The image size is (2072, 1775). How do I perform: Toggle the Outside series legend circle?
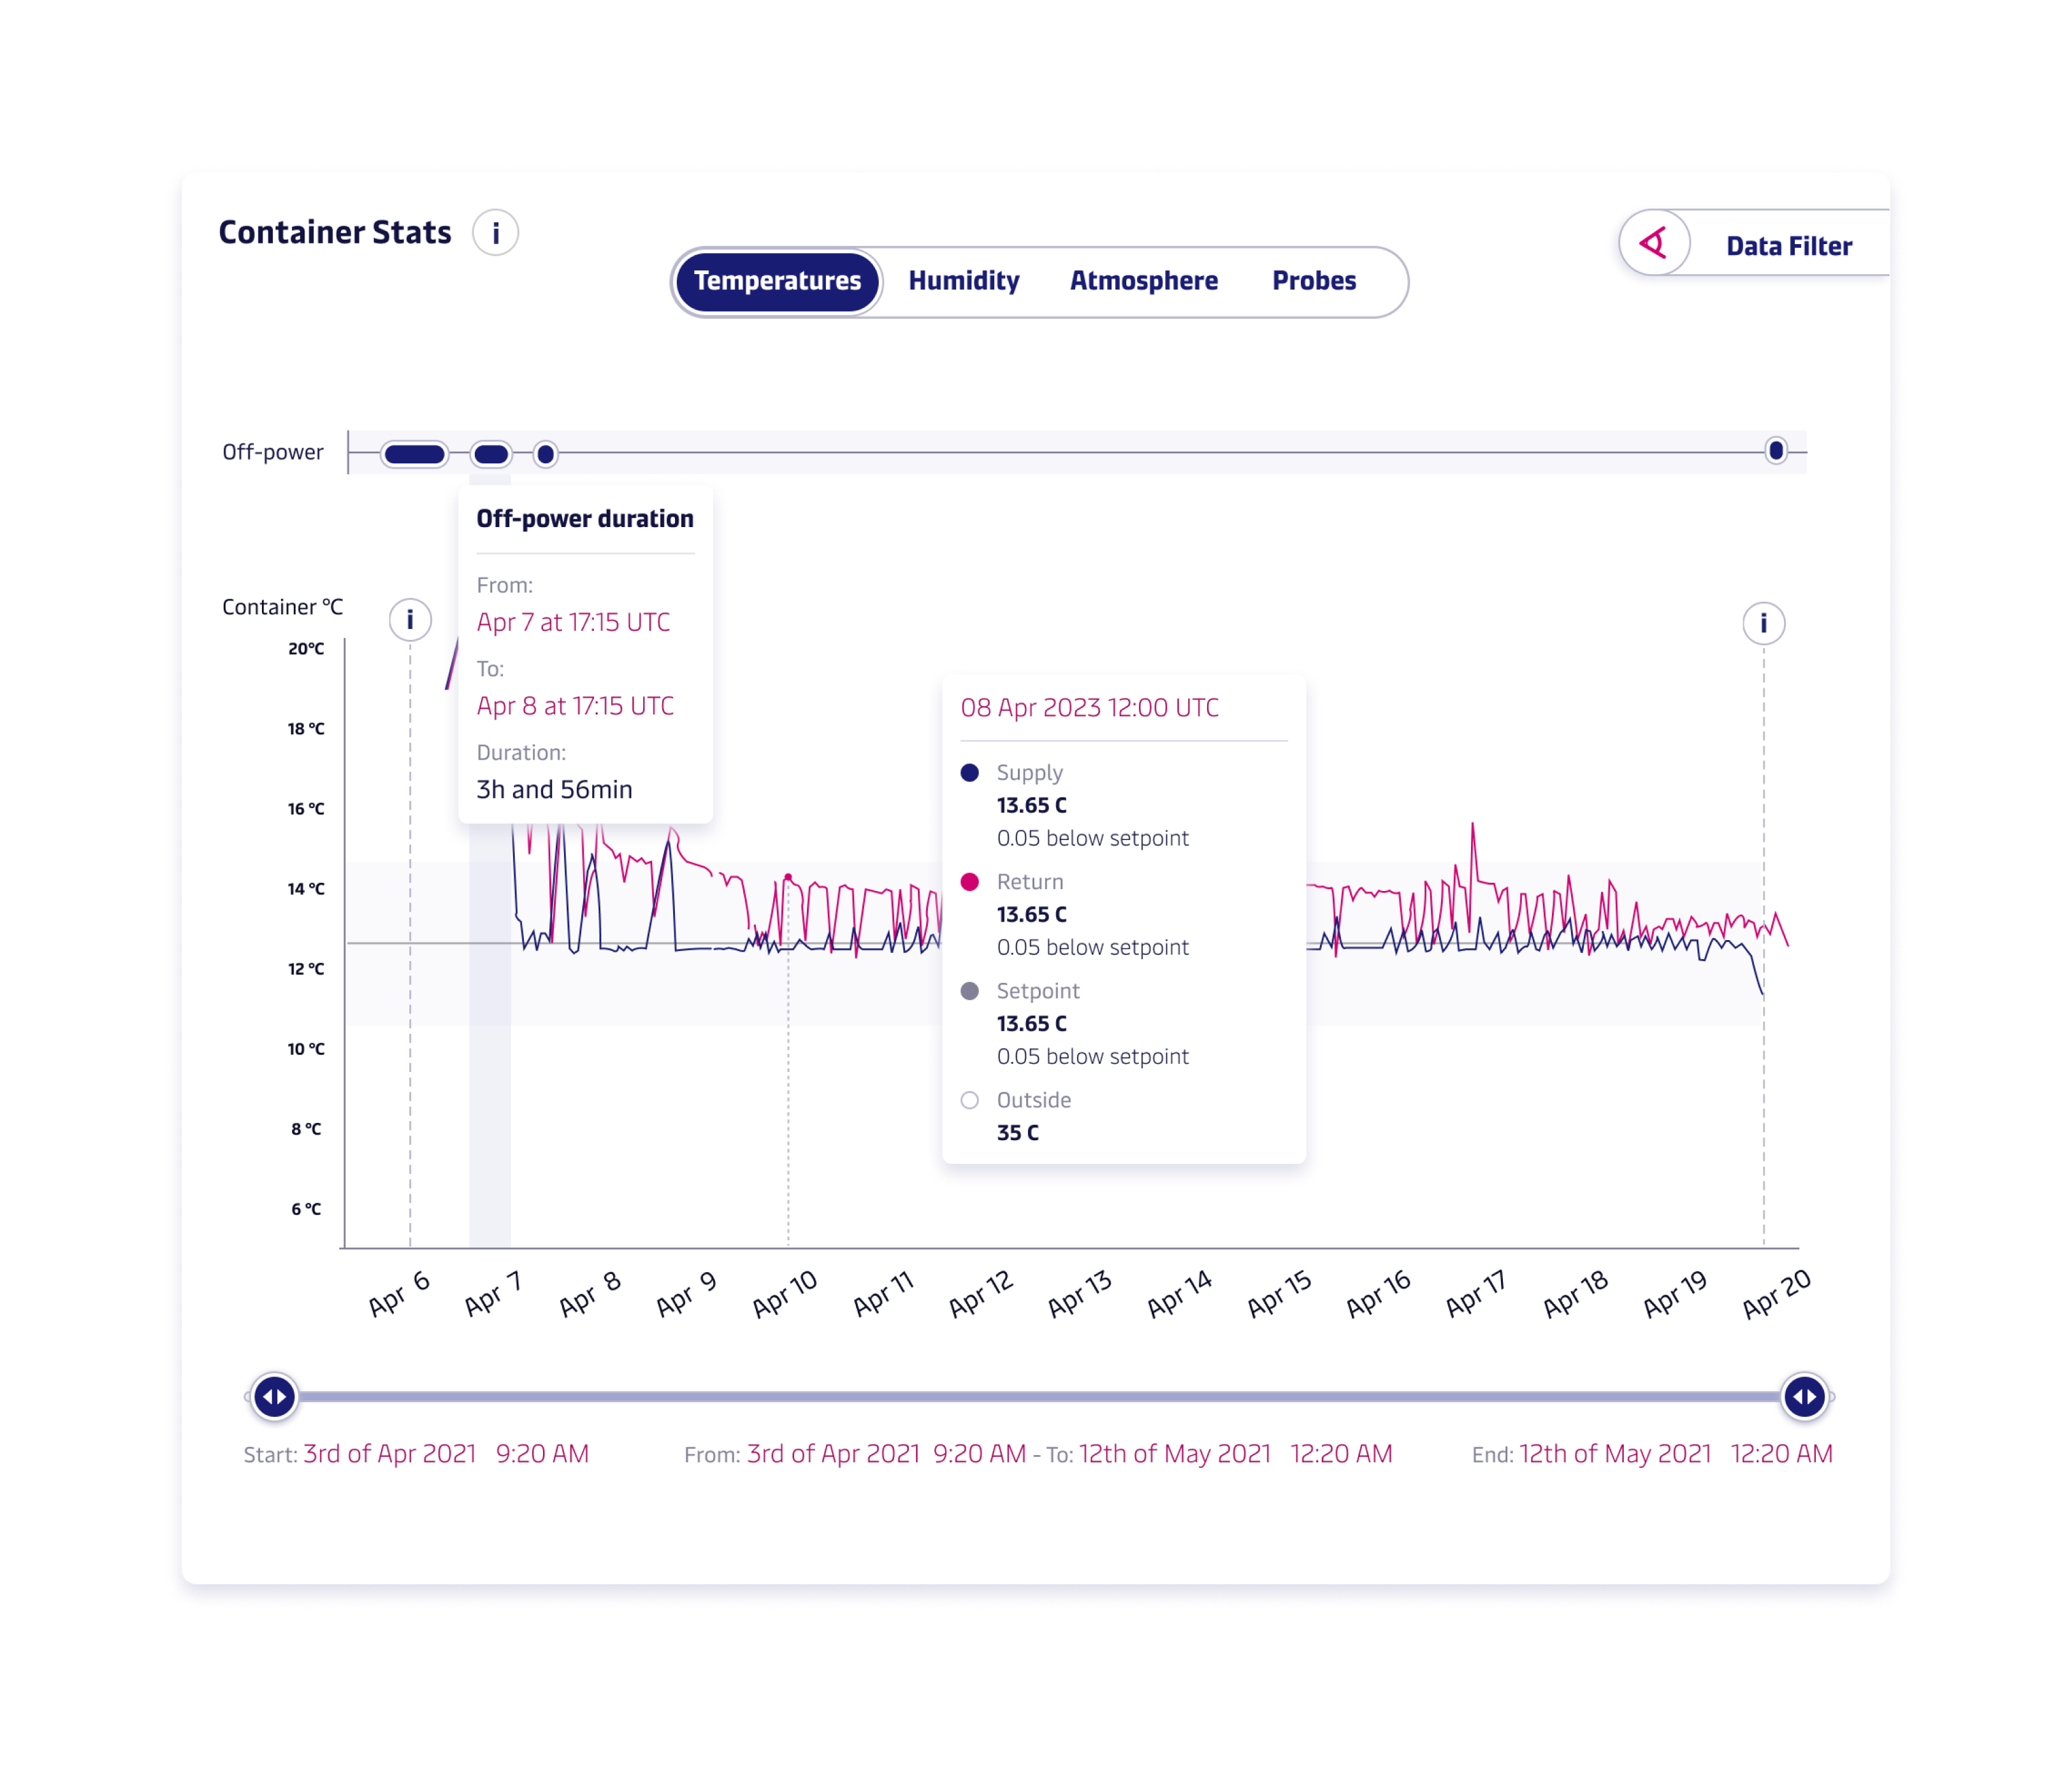(969, 1100)
